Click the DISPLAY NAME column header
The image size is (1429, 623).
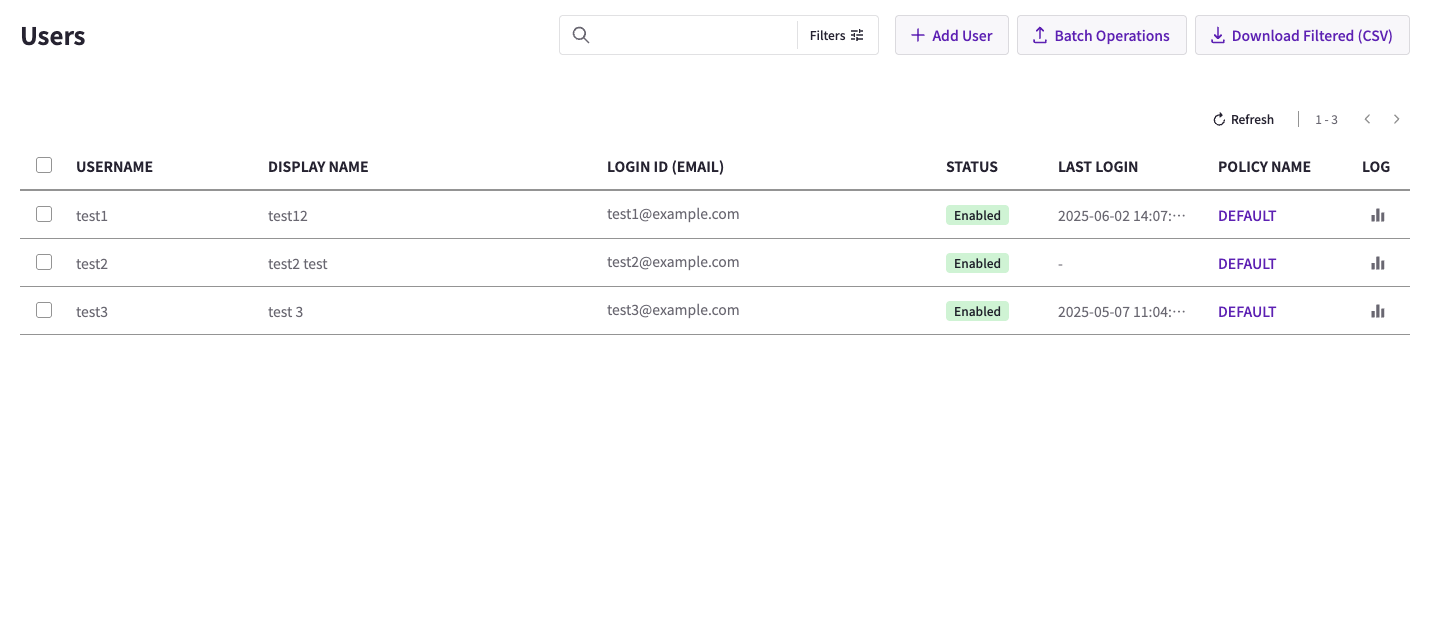[x=318, y=167]
